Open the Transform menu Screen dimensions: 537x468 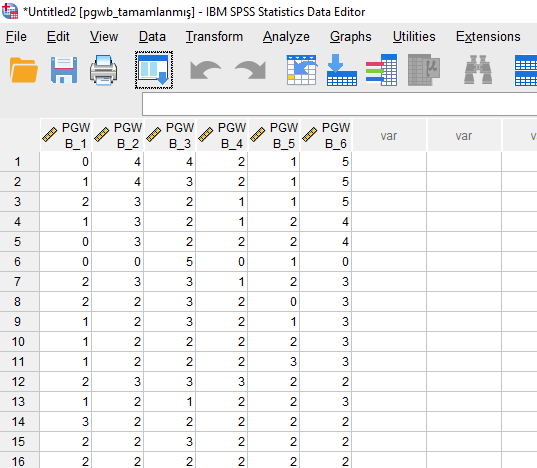tap(214, 37)
